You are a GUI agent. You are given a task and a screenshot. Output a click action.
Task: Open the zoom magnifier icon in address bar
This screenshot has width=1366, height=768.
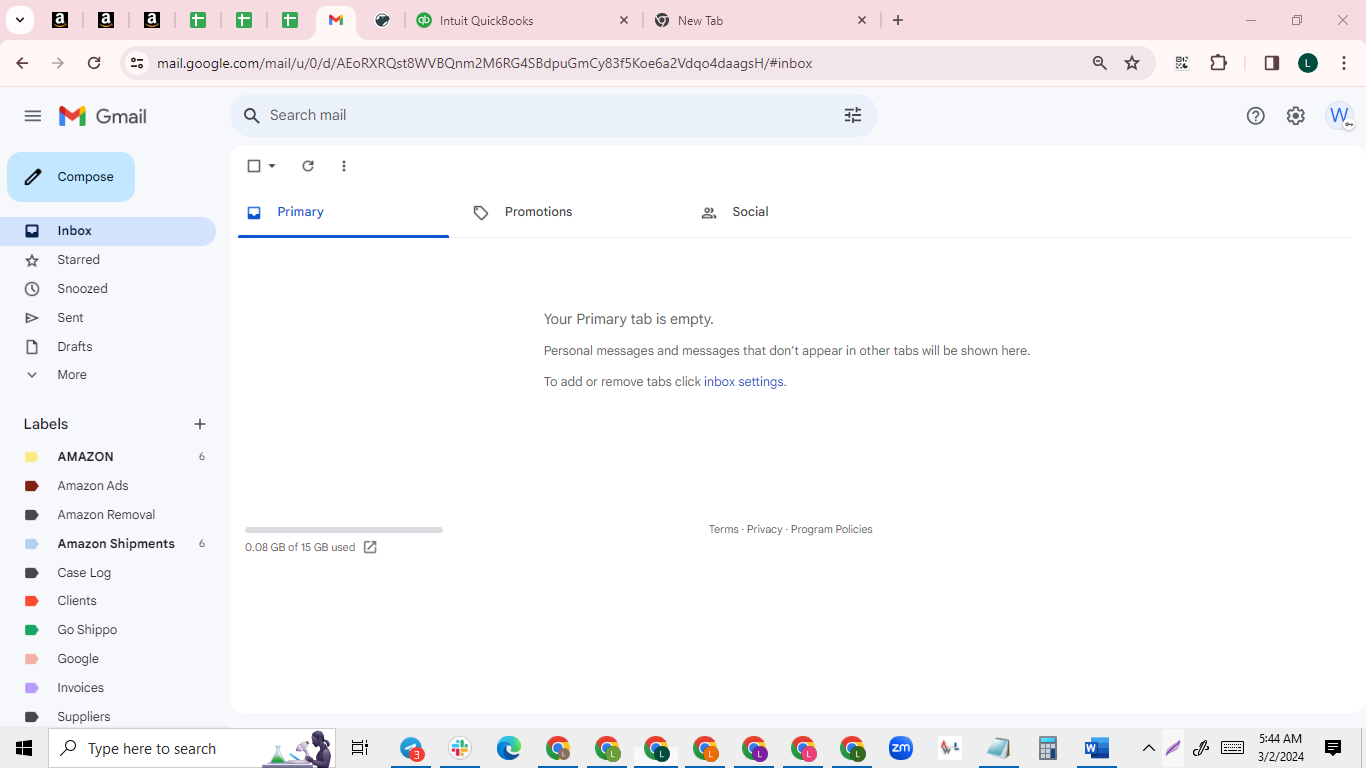(1100, 63)
